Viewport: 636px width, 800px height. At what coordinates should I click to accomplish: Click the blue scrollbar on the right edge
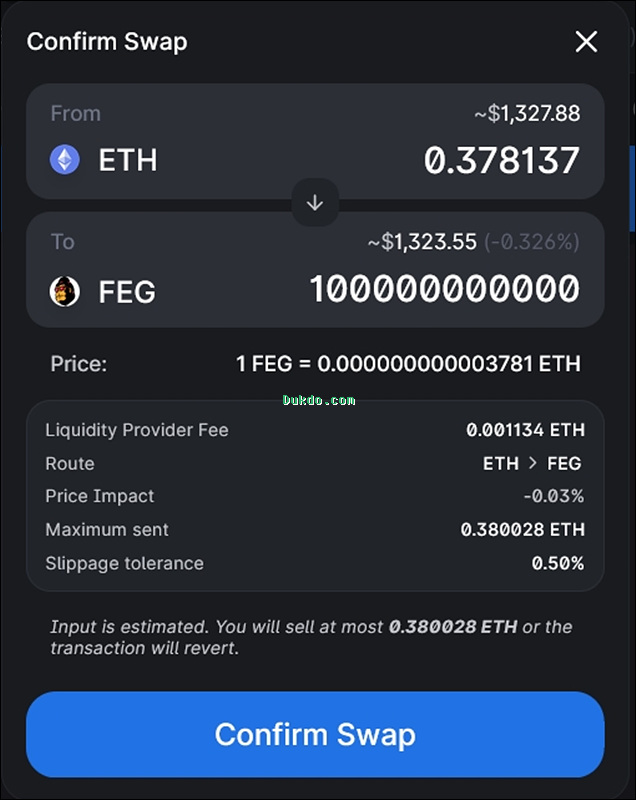point(631,175)
